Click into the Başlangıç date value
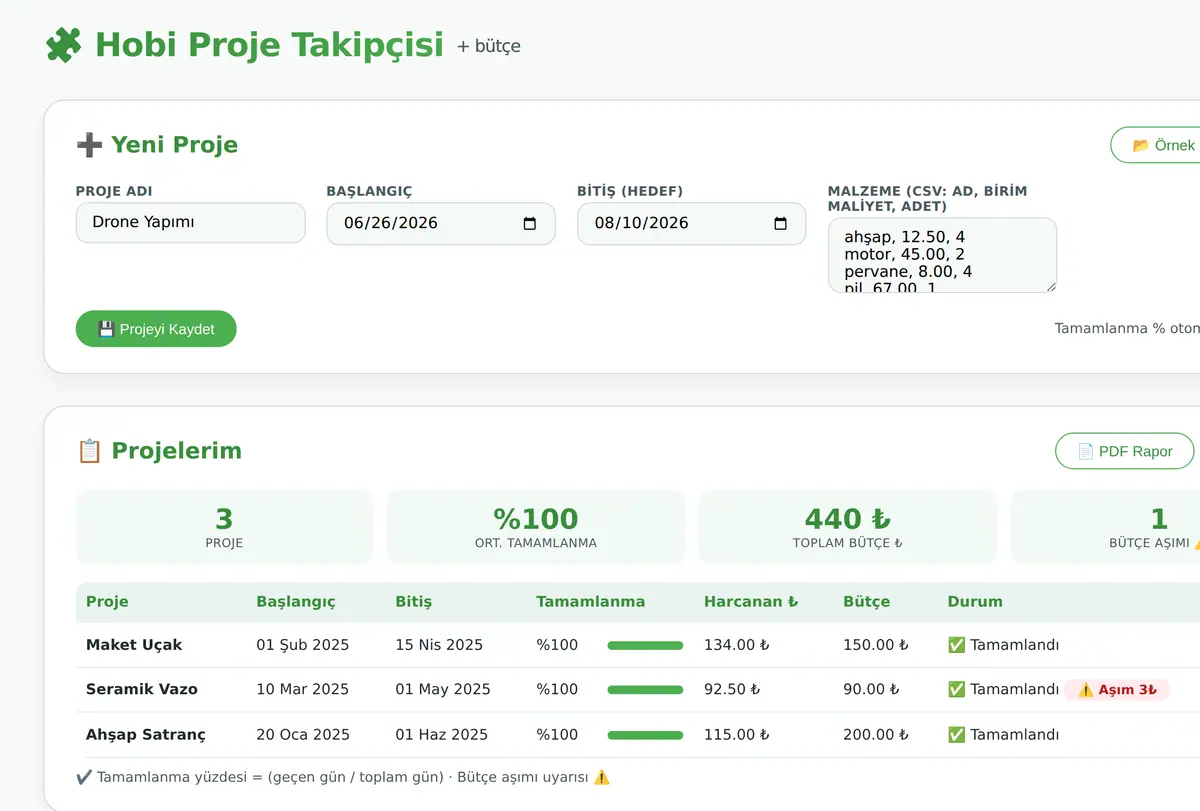1200x811 pixels. [391, 224]
